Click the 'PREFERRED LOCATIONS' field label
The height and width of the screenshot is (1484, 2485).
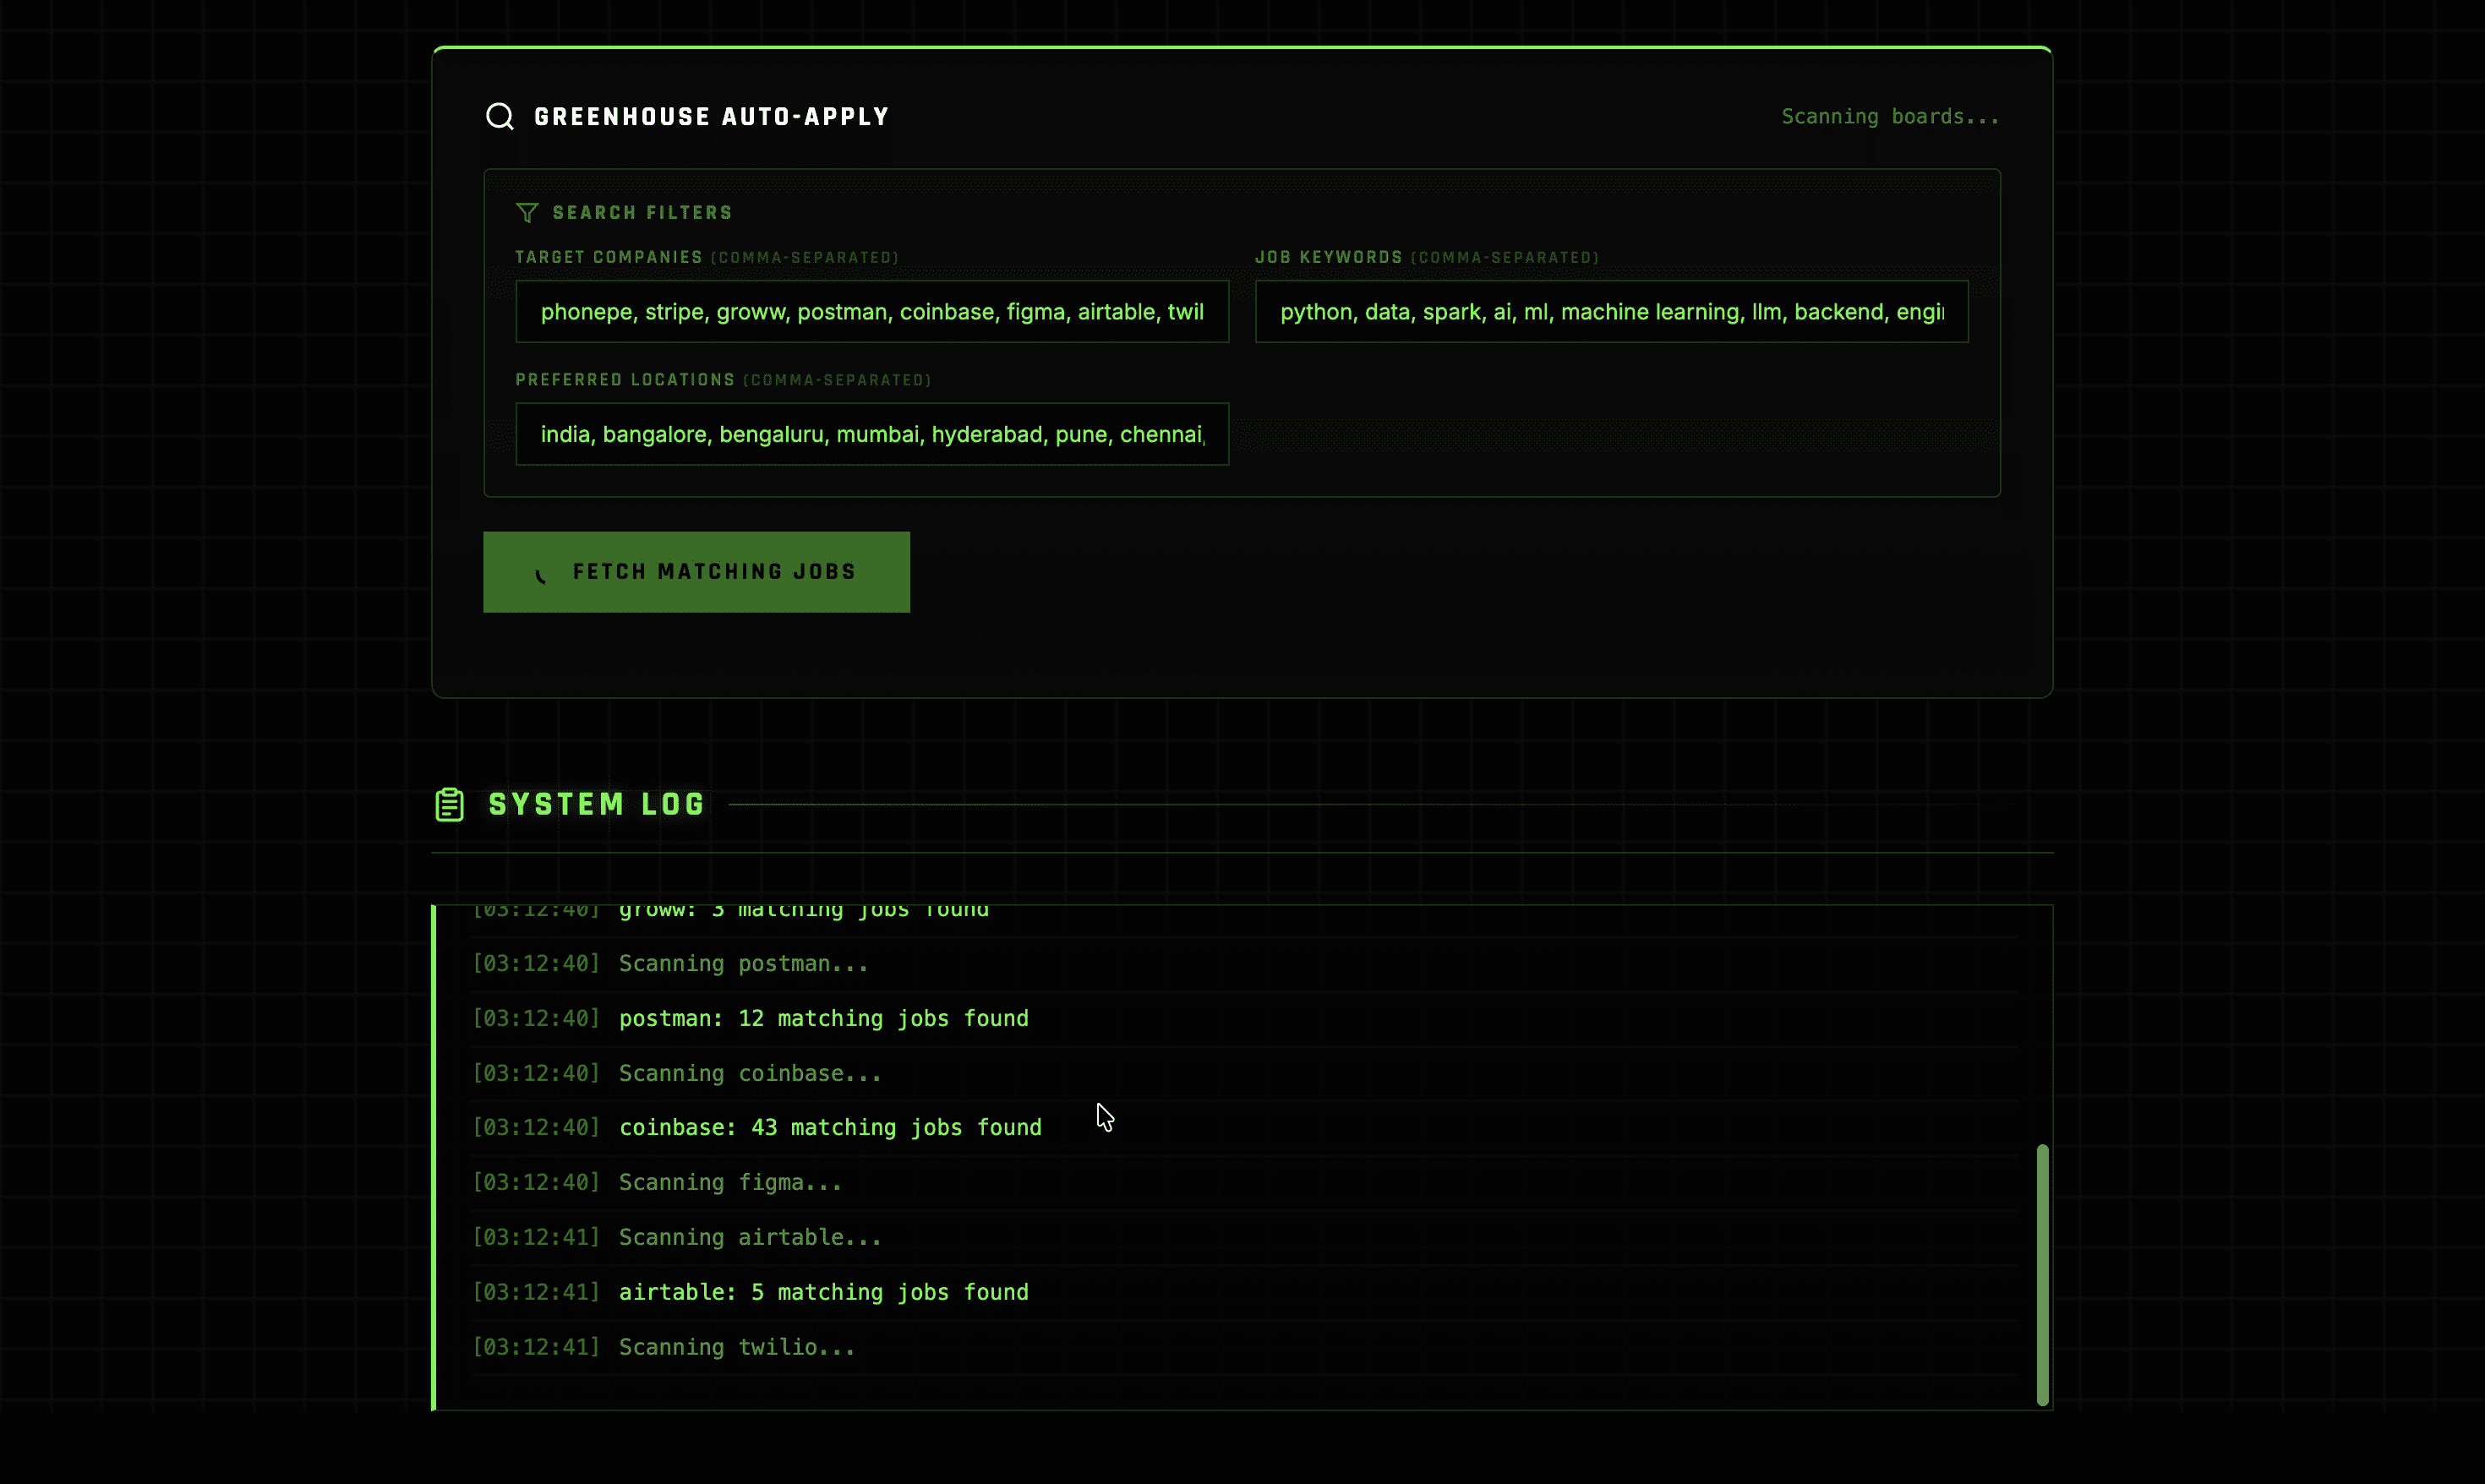click(625, 380)
